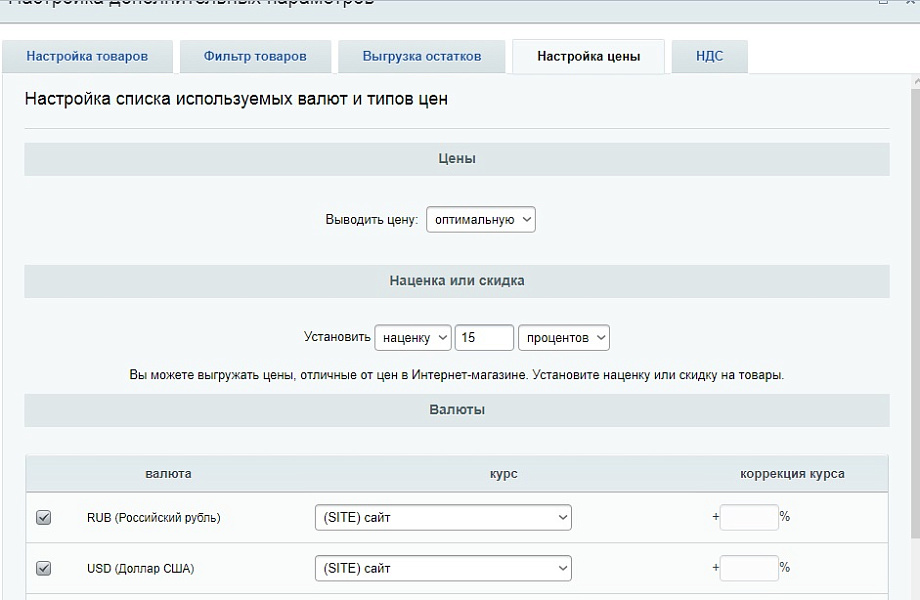The height and width of the screenshot is (600, 920).
Task: Select the Выгрузка остатков tab
Action: [x=421, y=56]
